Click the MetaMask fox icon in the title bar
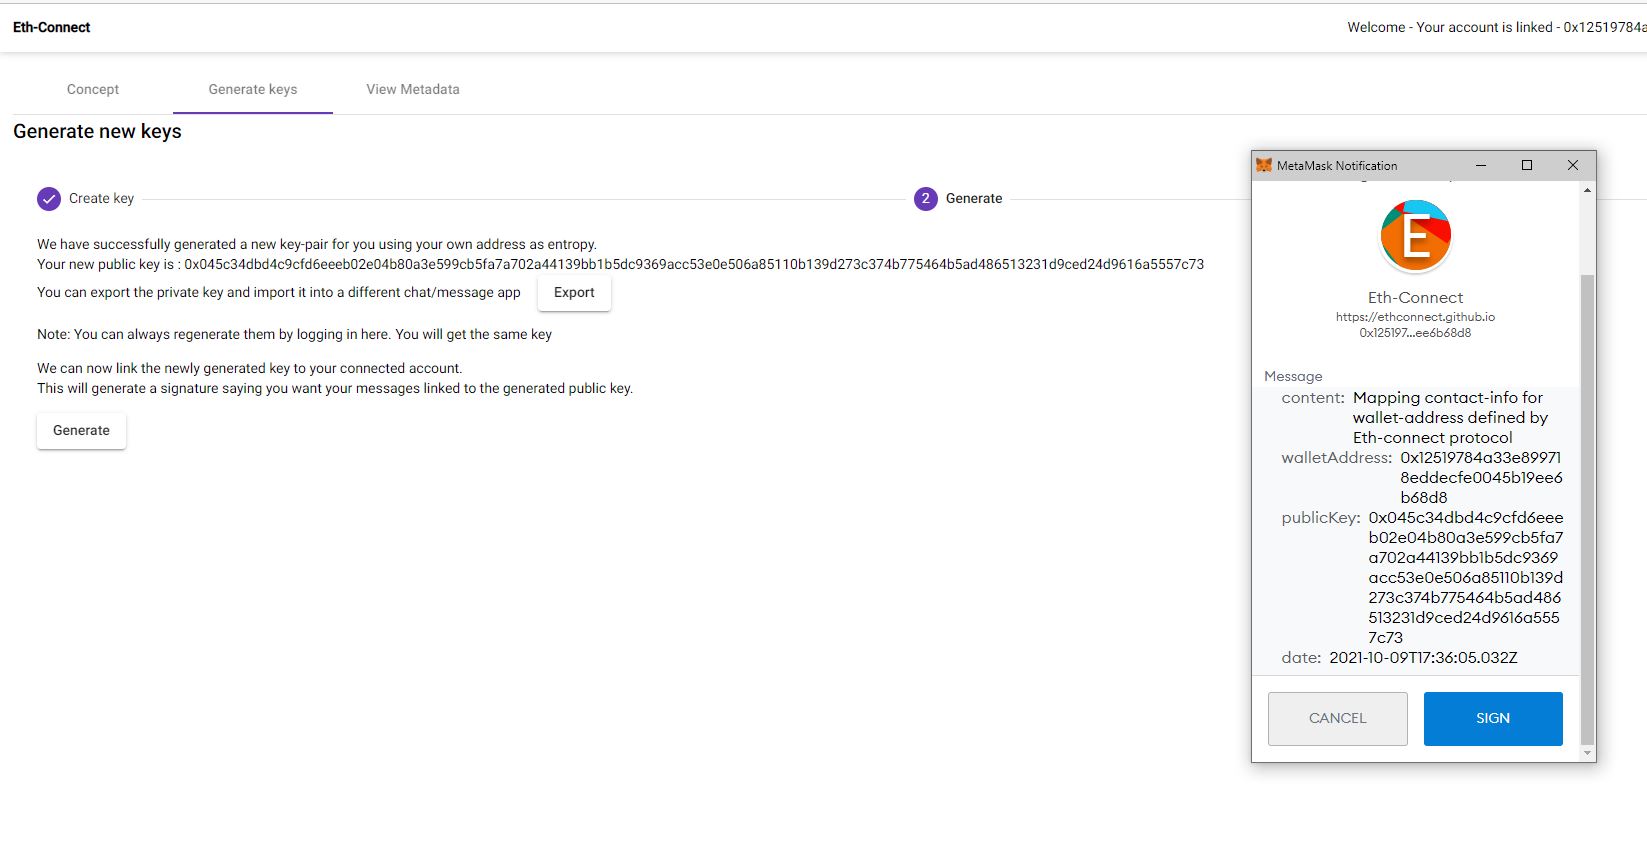1647x864 pixels. click(1264, 165)
